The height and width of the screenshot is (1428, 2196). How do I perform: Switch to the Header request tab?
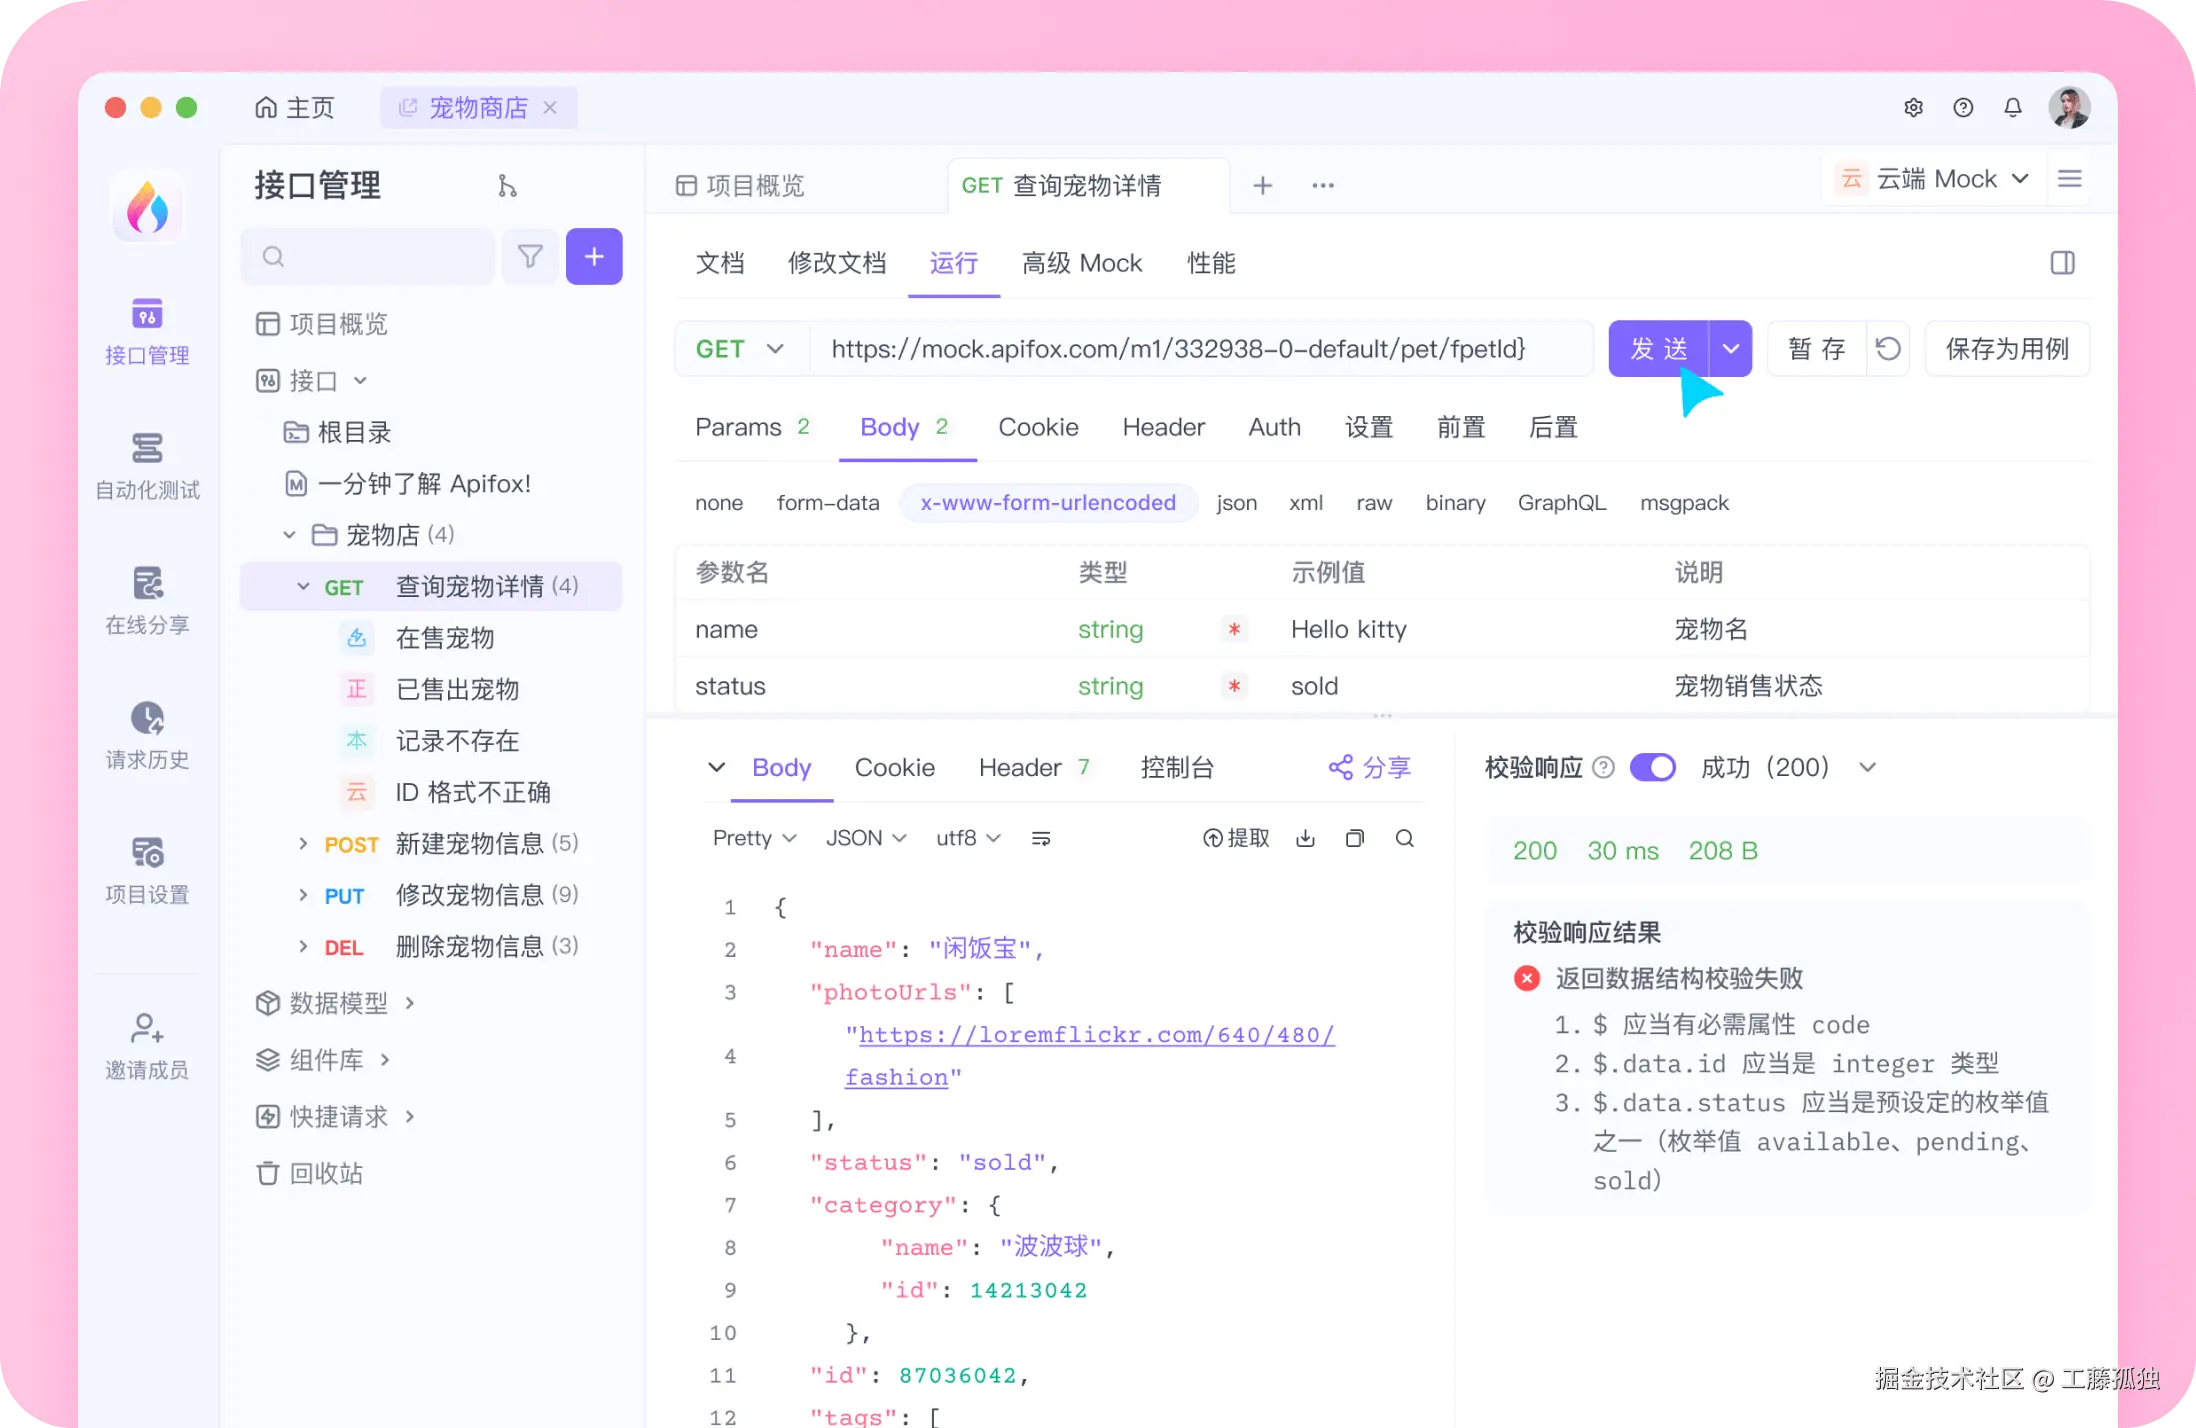click(x=1163, y=427)
